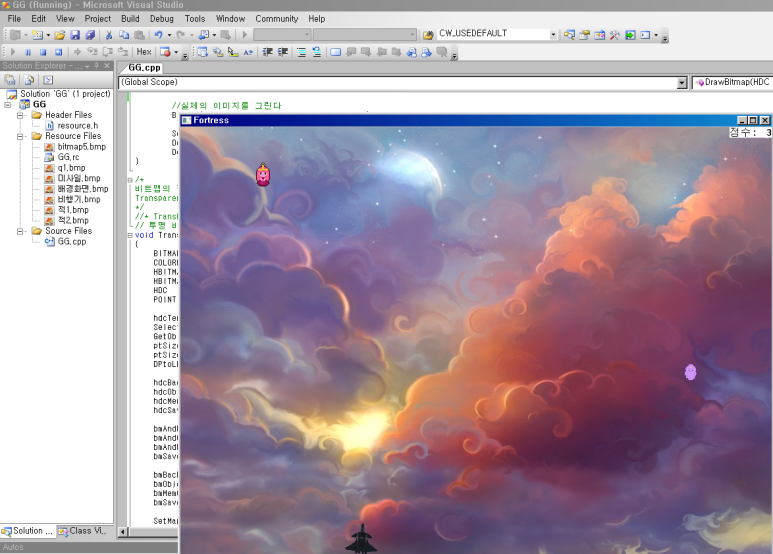
Task: Click Properties icon in Solution Explorer toolbar
Action: 10,80
